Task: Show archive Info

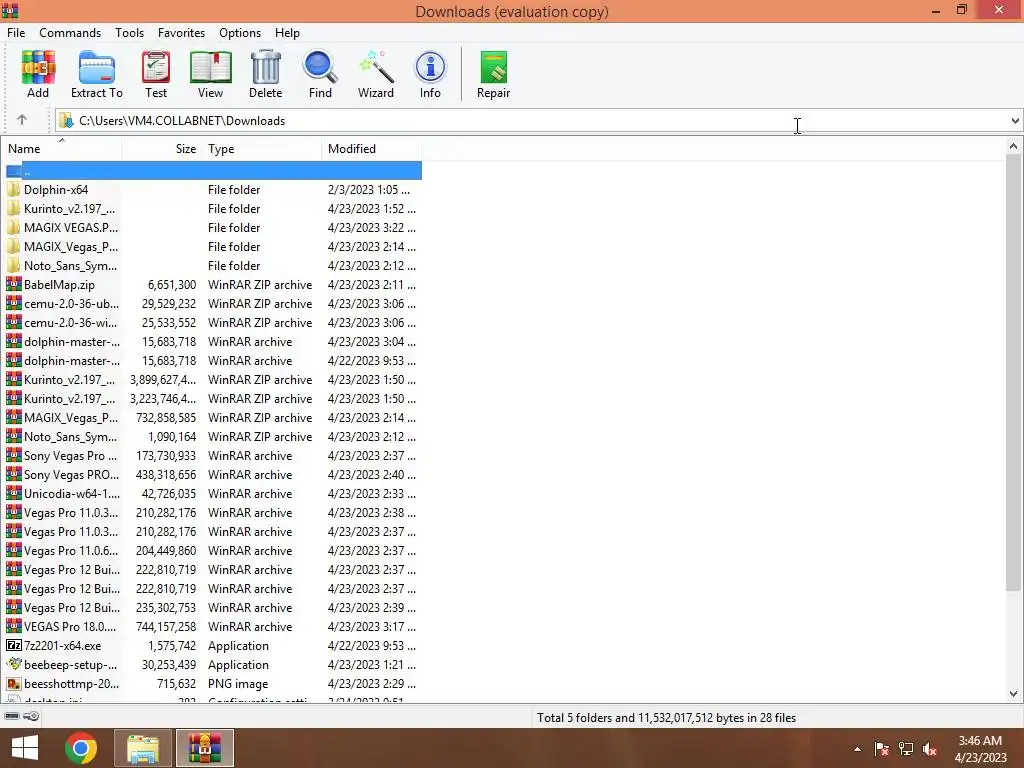Action: click(x=430, y=74)
